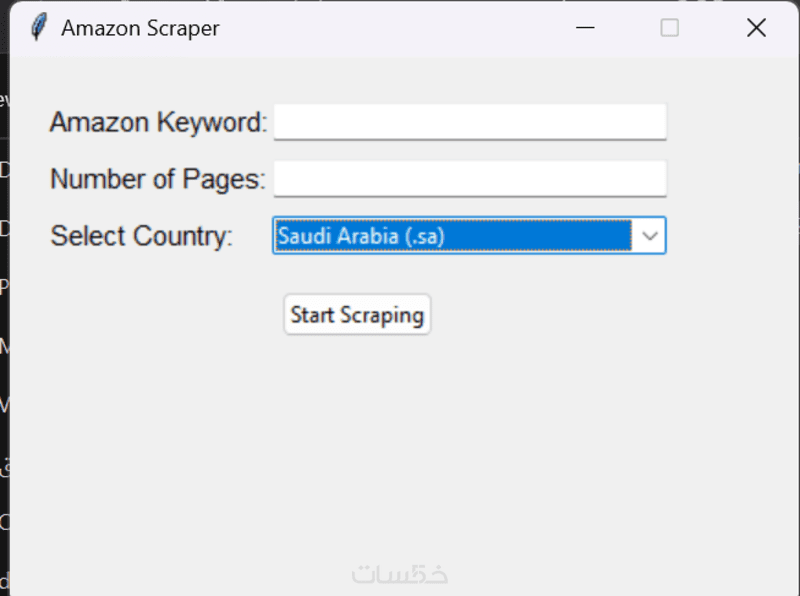Minimize the Amazon Scraper window
Image resolution: width=800 pixels, height=596 pixels.
tap(586, 28)
